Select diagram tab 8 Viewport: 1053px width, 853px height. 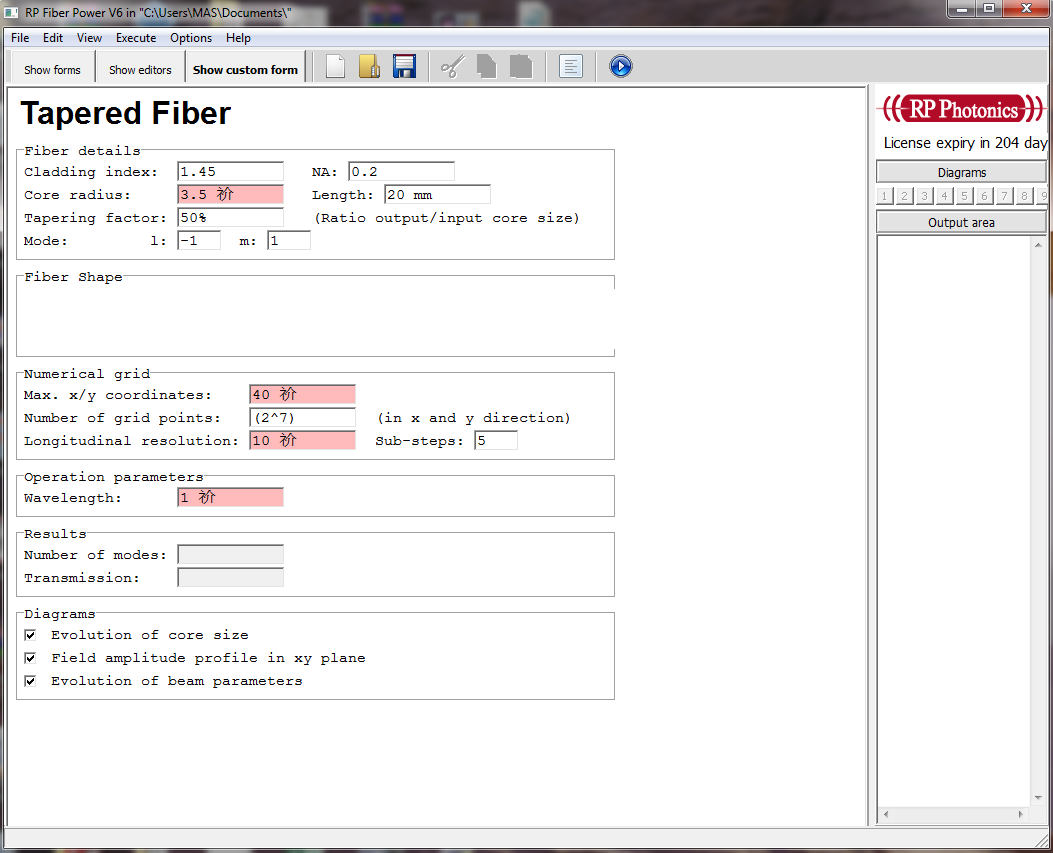[x=1024, y=196]
